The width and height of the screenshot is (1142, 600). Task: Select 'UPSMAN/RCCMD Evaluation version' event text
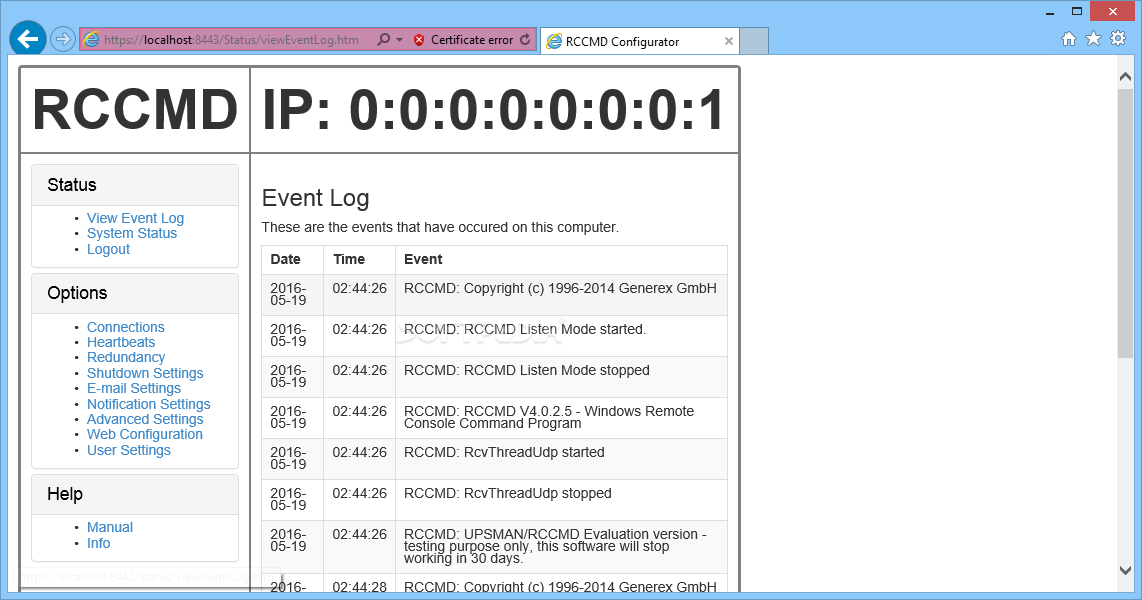pyautogui.click(x=555, y=546)
